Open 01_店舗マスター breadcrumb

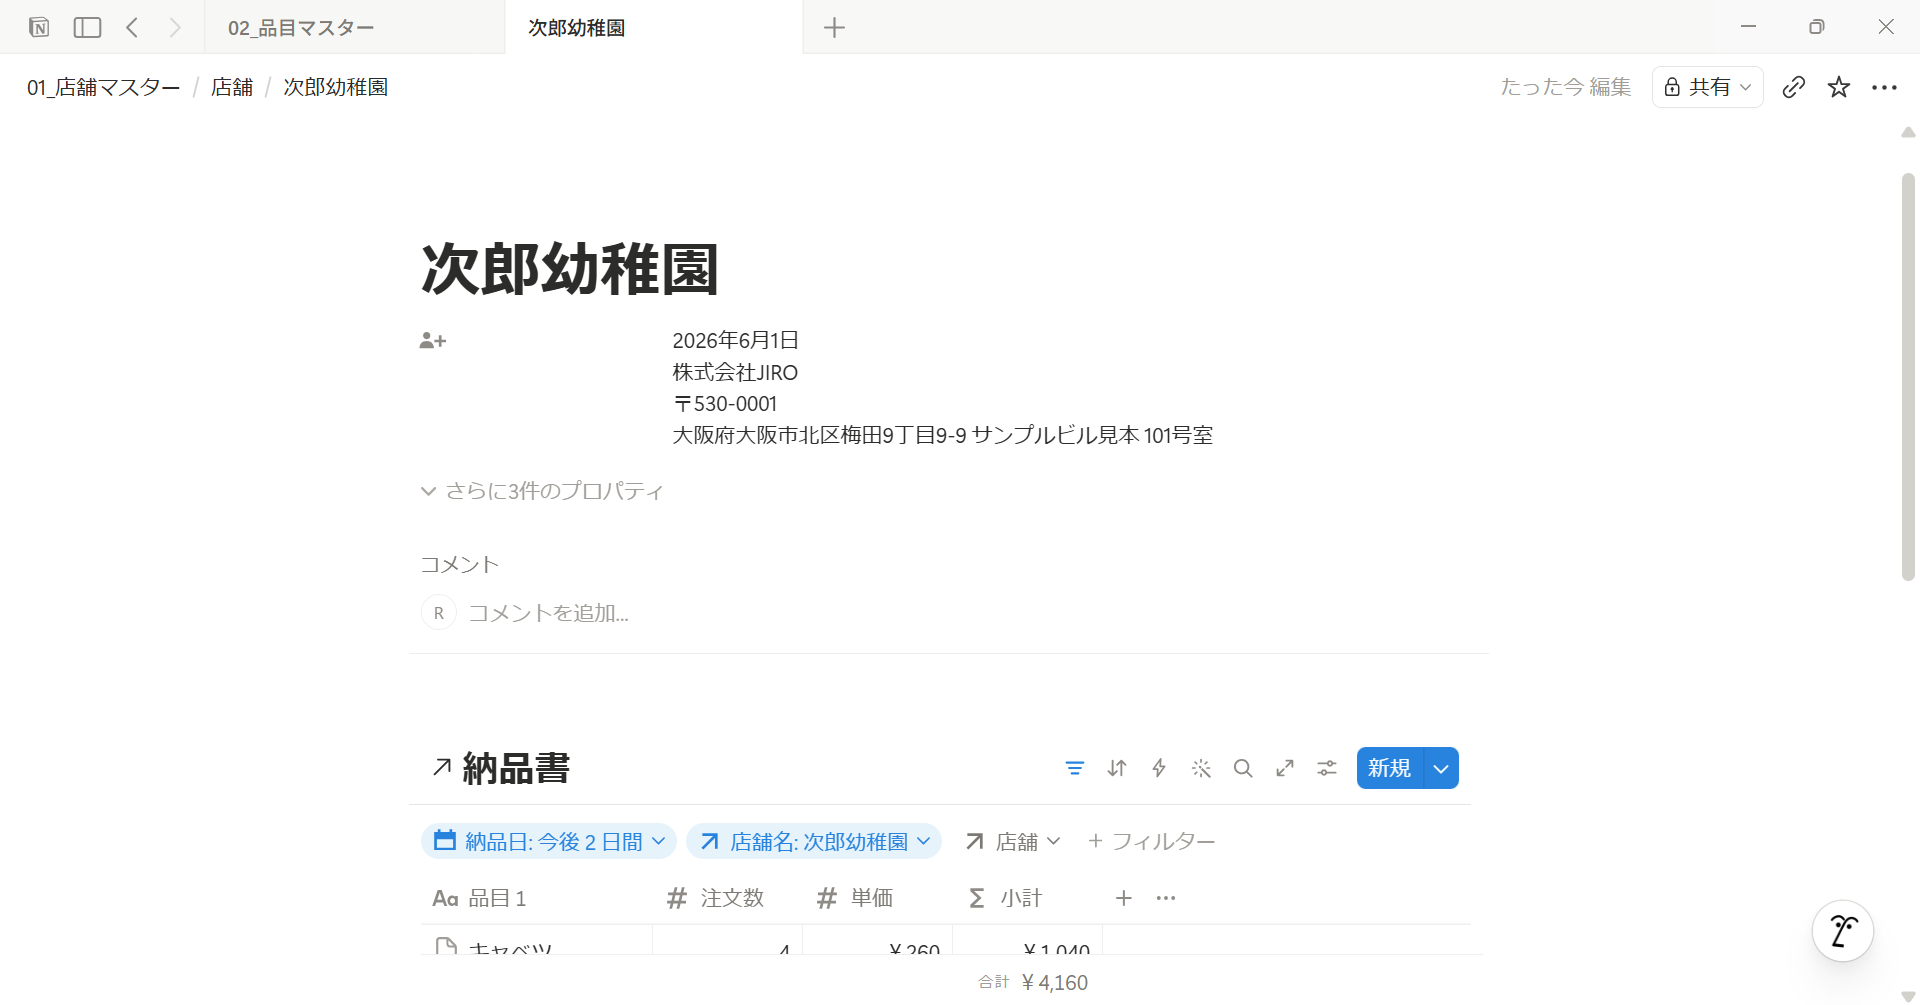(x=104, y=87)
